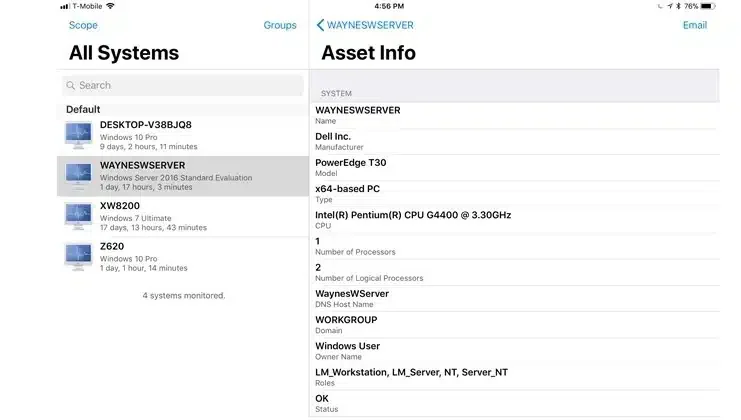
Task: Open the Groups view
Action: pyautogui.click(x=280, y=25)
